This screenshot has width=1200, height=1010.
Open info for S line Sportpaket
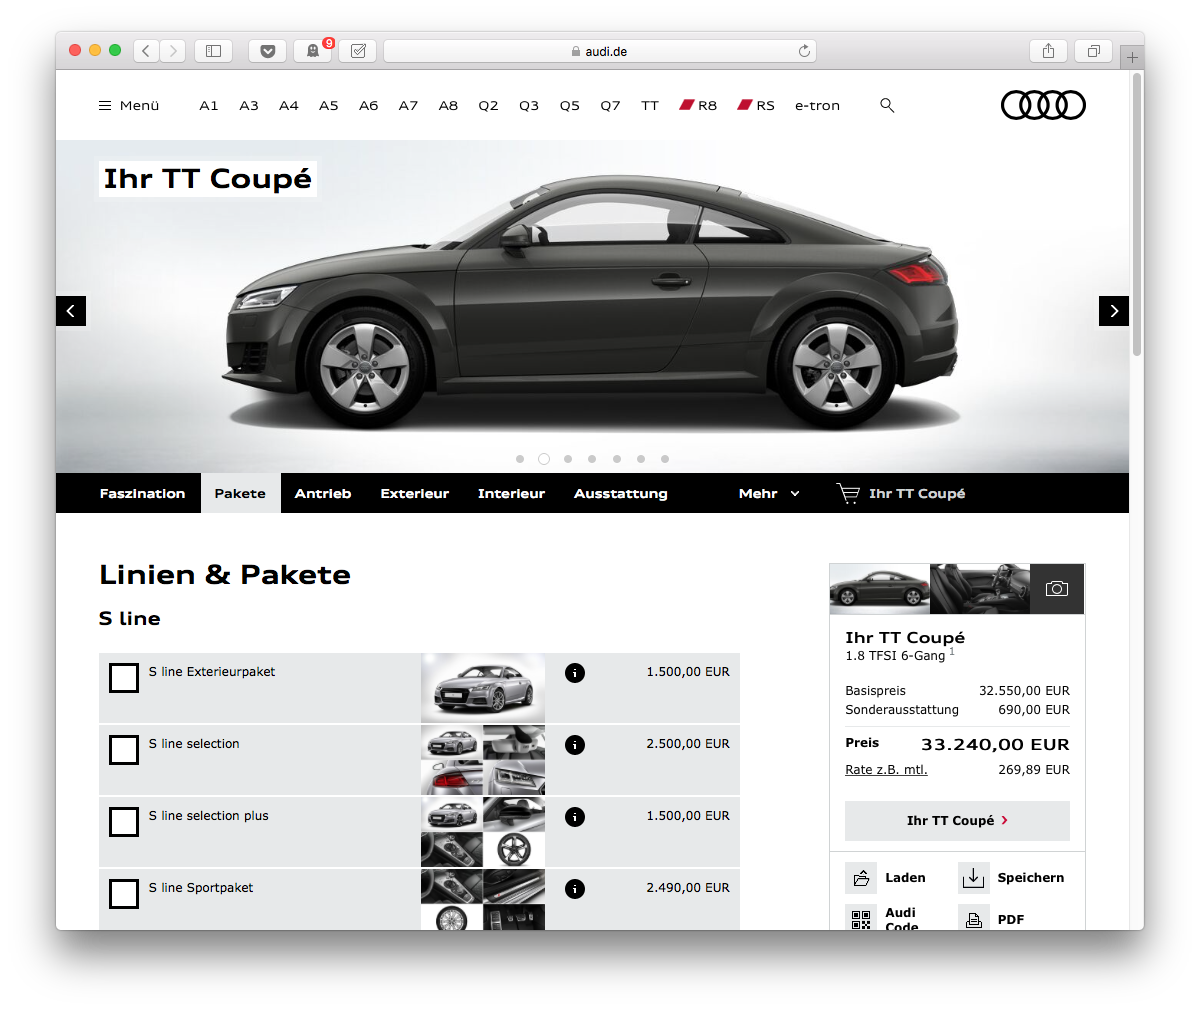(575, 889)
